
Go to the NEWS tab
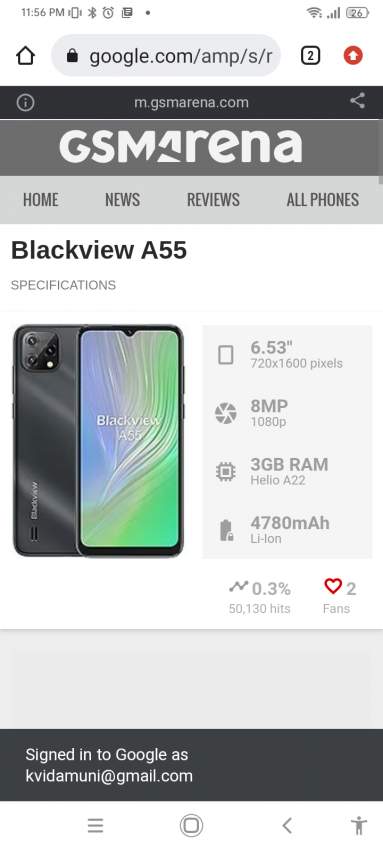click(x=122, y=199)
